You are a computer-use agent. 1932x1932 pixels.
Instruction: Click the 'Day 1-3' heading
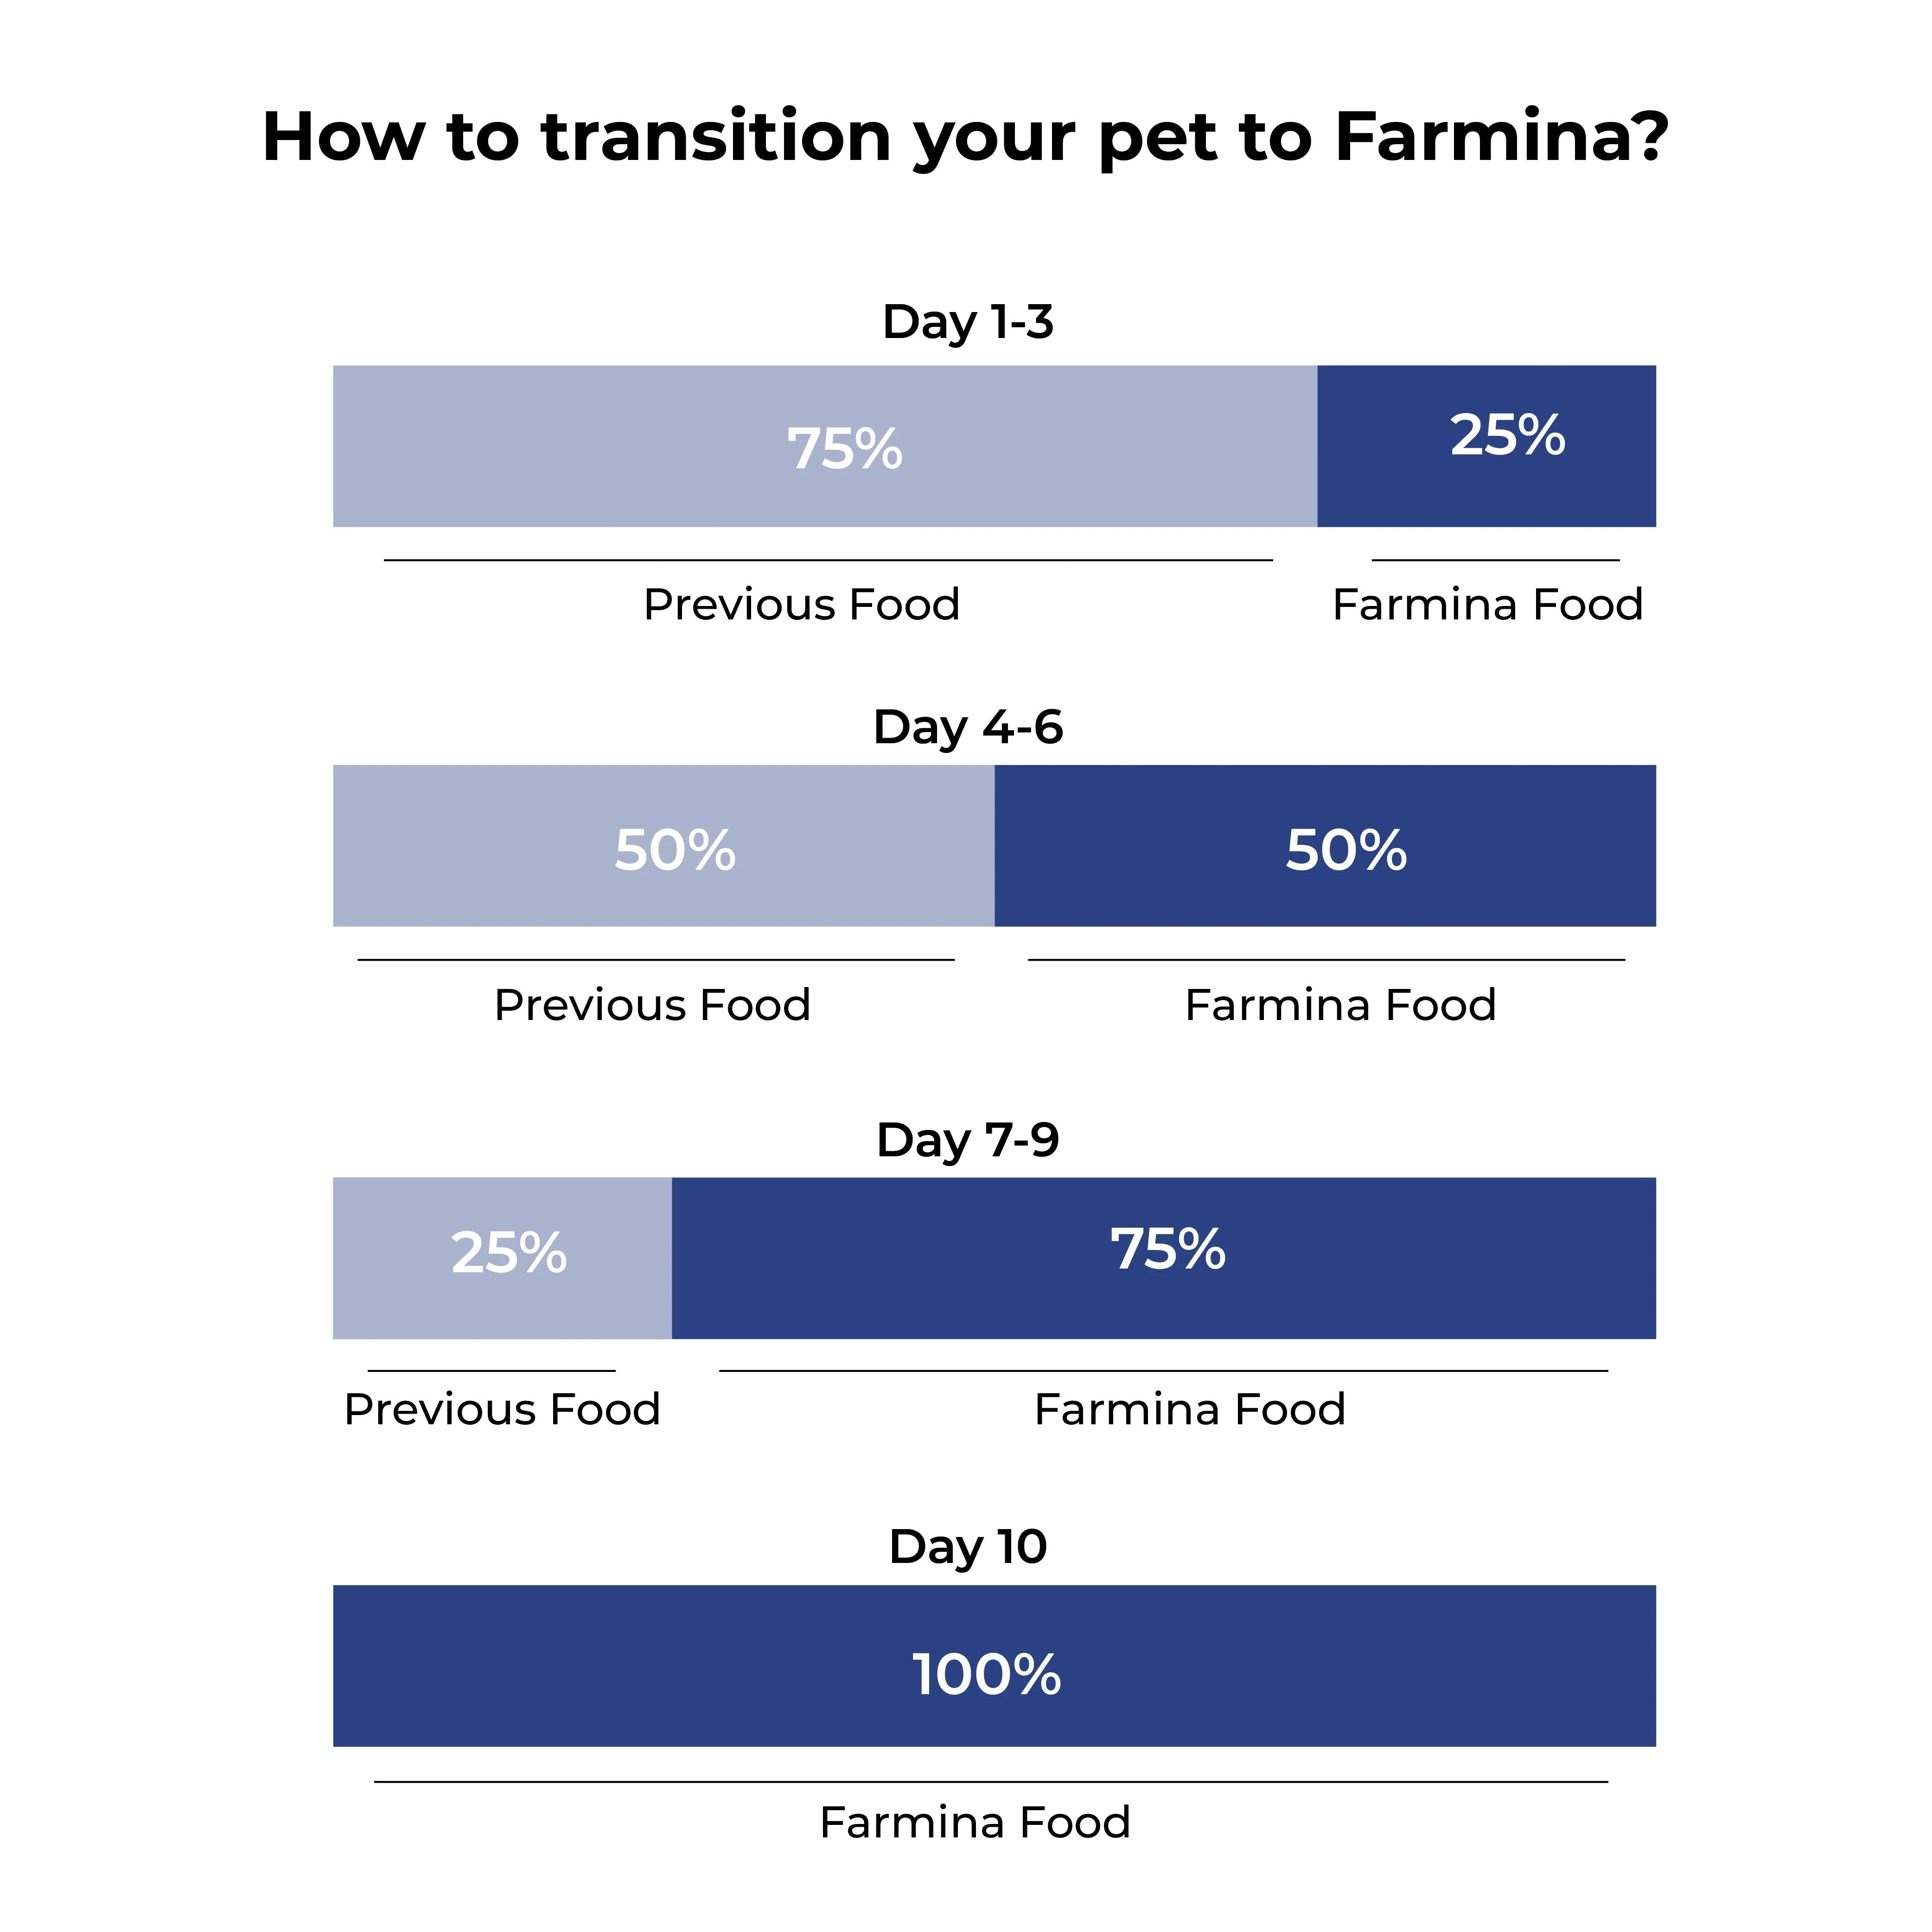(x=967, y=322)
